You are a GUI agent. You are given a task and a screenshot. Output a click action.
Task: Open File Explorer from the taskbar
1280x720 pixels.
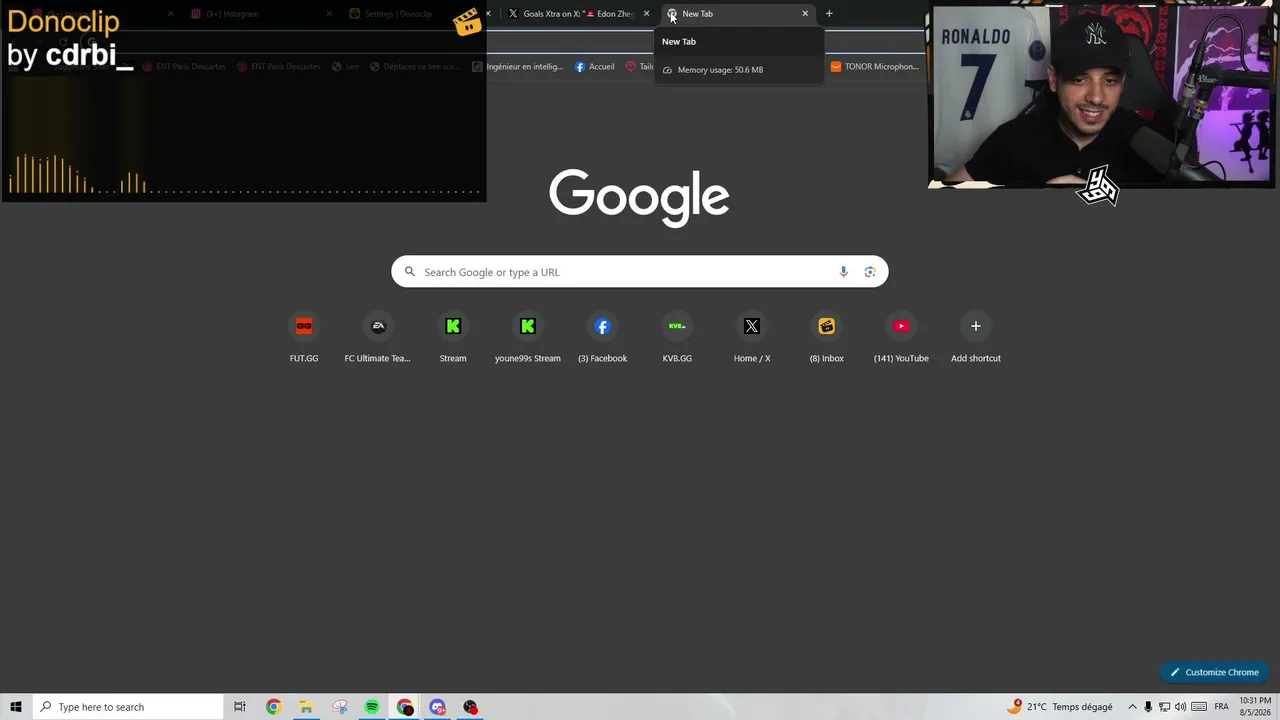(x=306, y=707)
